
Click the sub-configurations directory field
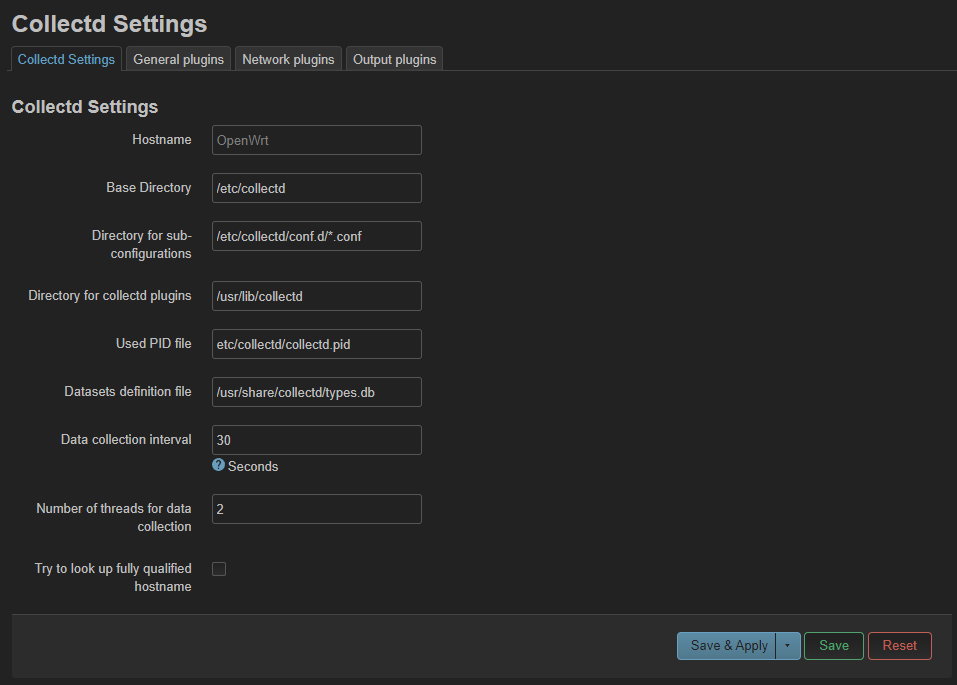pyautogui.click(x=316, y=236)
